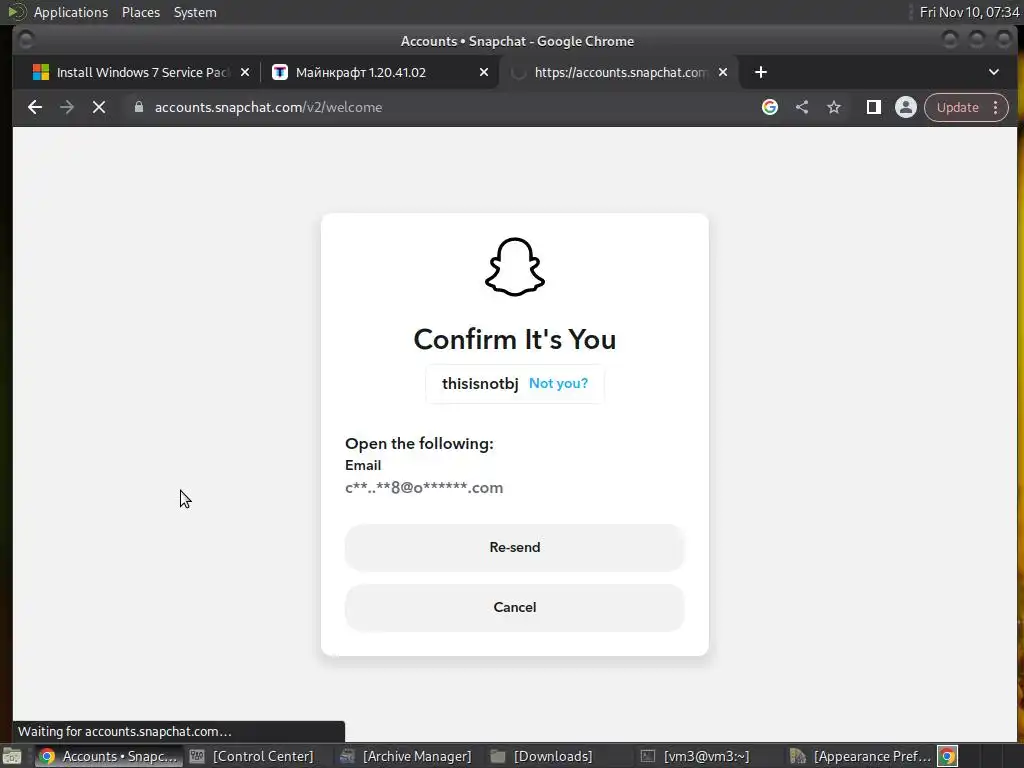Switch to Accounts Snapchat taskbar window
This screenshot has height=768, width=1024.
pyautogui.click(x=108, y=756)
